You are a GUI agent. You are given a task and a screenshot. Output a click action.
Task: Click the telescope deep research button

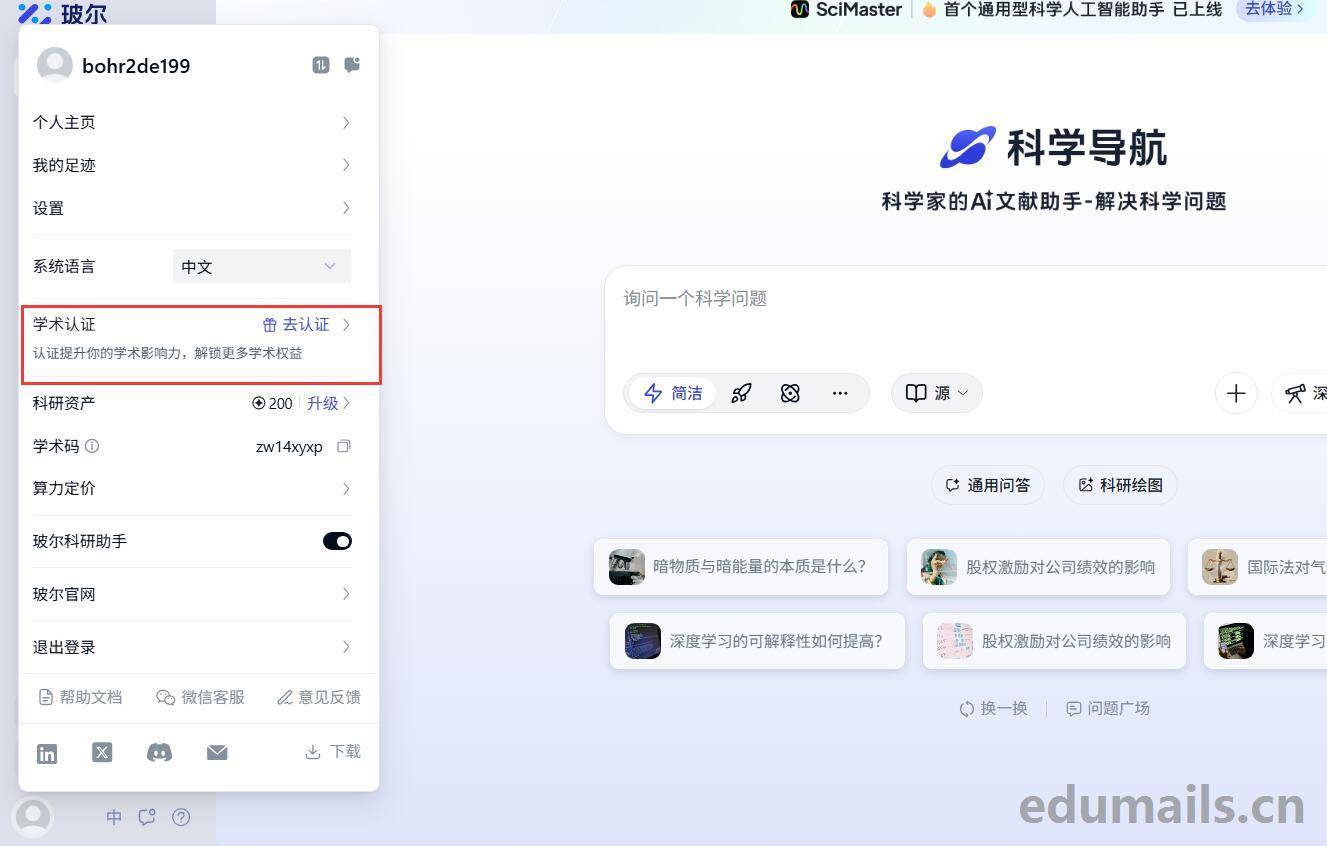tap(1300, 393)
